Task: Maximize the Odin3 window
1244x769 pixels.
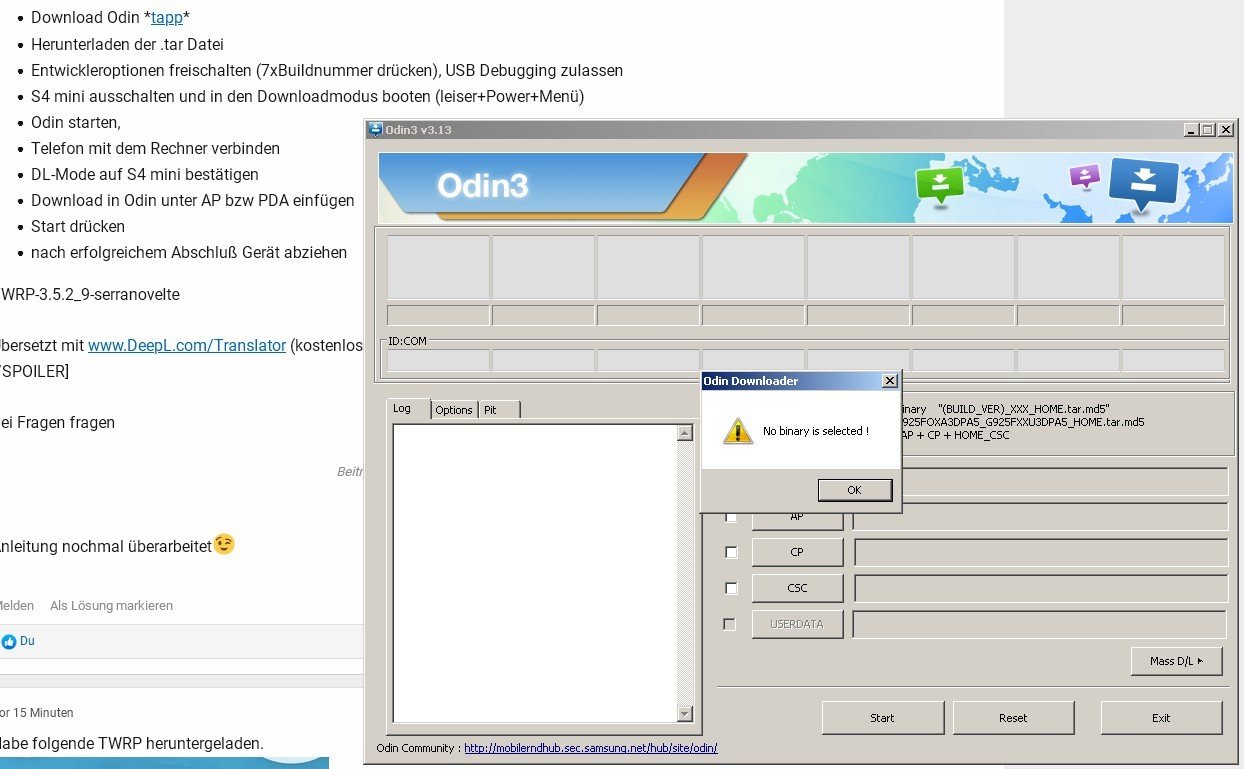Action: [x=1207, y=130]
